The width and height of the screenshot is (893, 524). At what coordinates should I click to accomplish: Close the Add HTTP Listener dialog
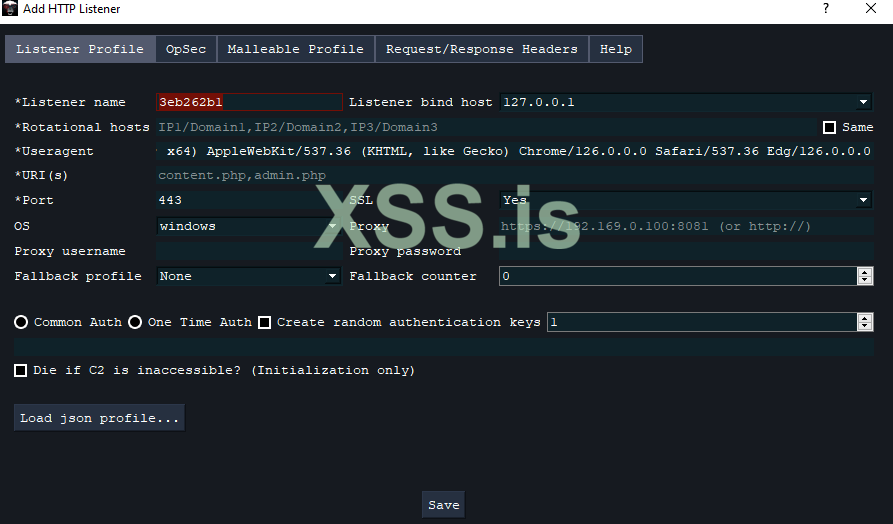(871, 9)
